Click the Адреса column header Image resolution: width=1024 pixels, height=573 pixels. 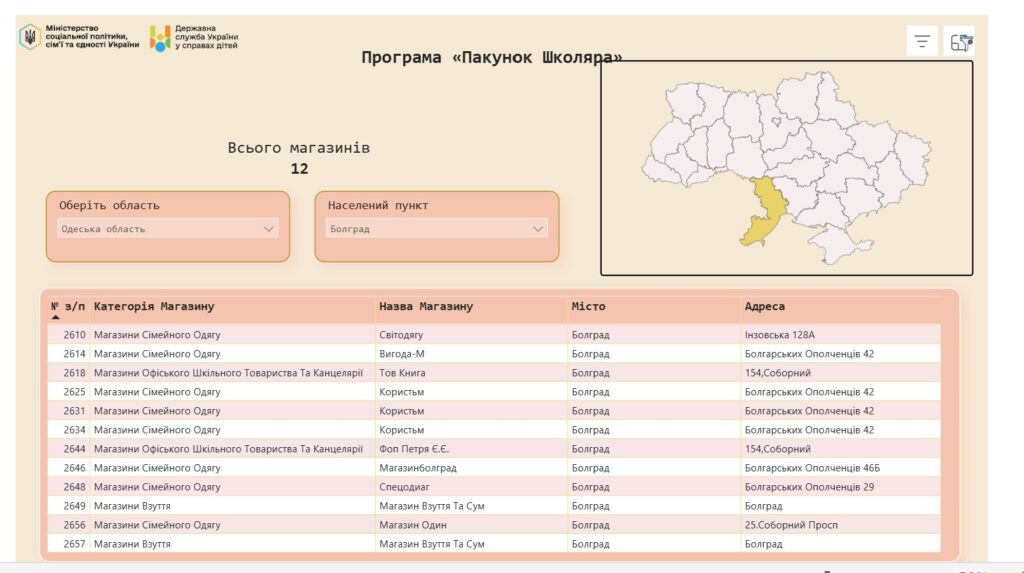[764, 306]
